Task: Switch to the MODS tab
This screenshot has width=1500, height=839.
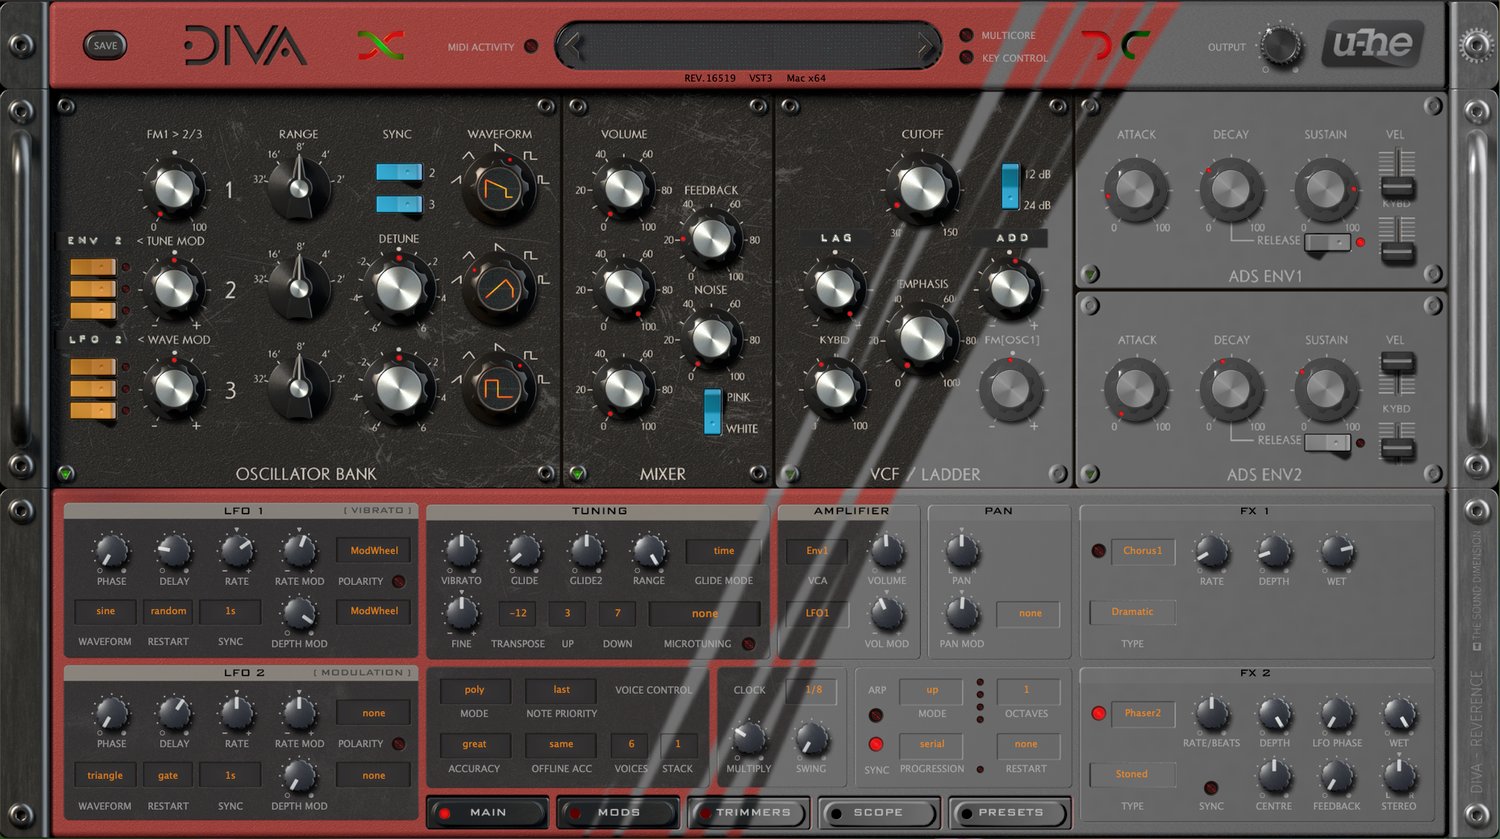Action: click(617, 812)
